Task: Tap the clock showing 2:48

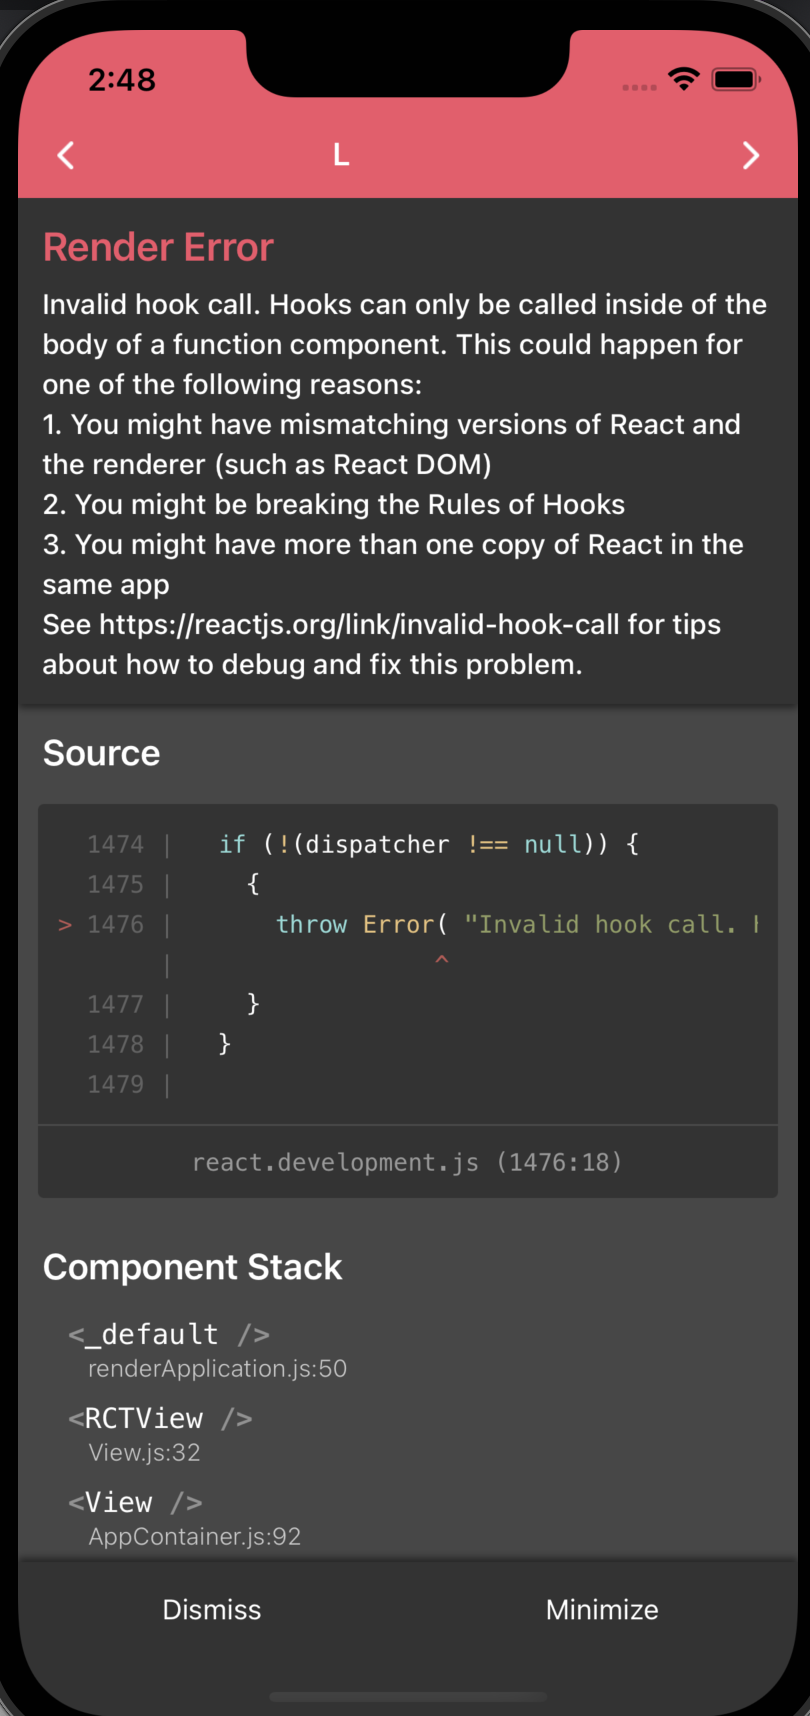Action: tap(122, 79)
